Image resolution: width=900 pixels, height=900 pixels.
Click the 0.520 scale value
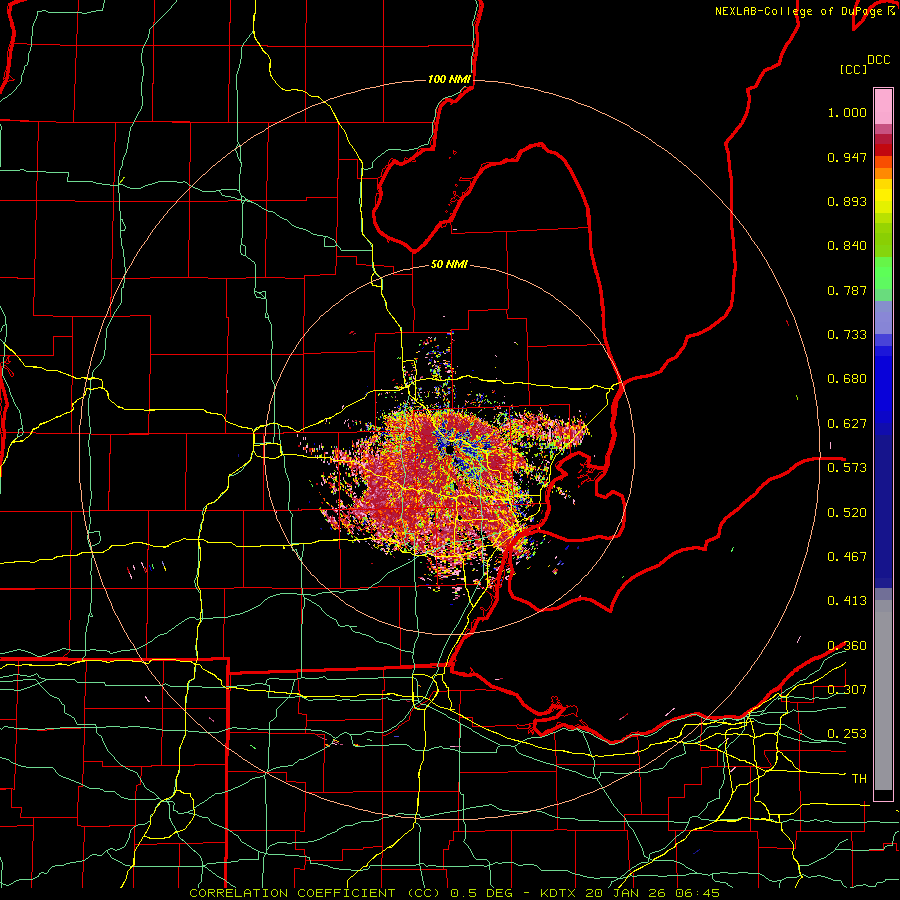tap(847, 513)
